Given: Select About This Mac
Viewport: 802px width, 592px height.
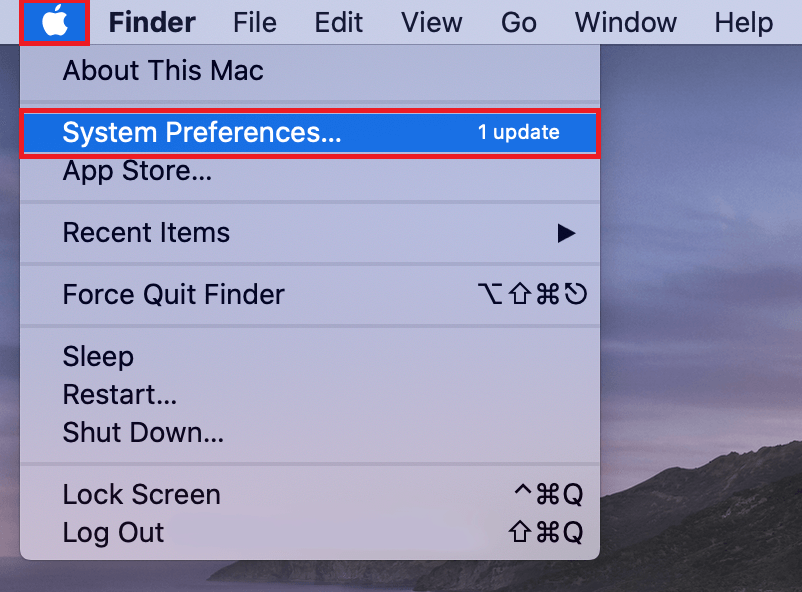Looking at the screenshot, I should (x=163, y=71).
